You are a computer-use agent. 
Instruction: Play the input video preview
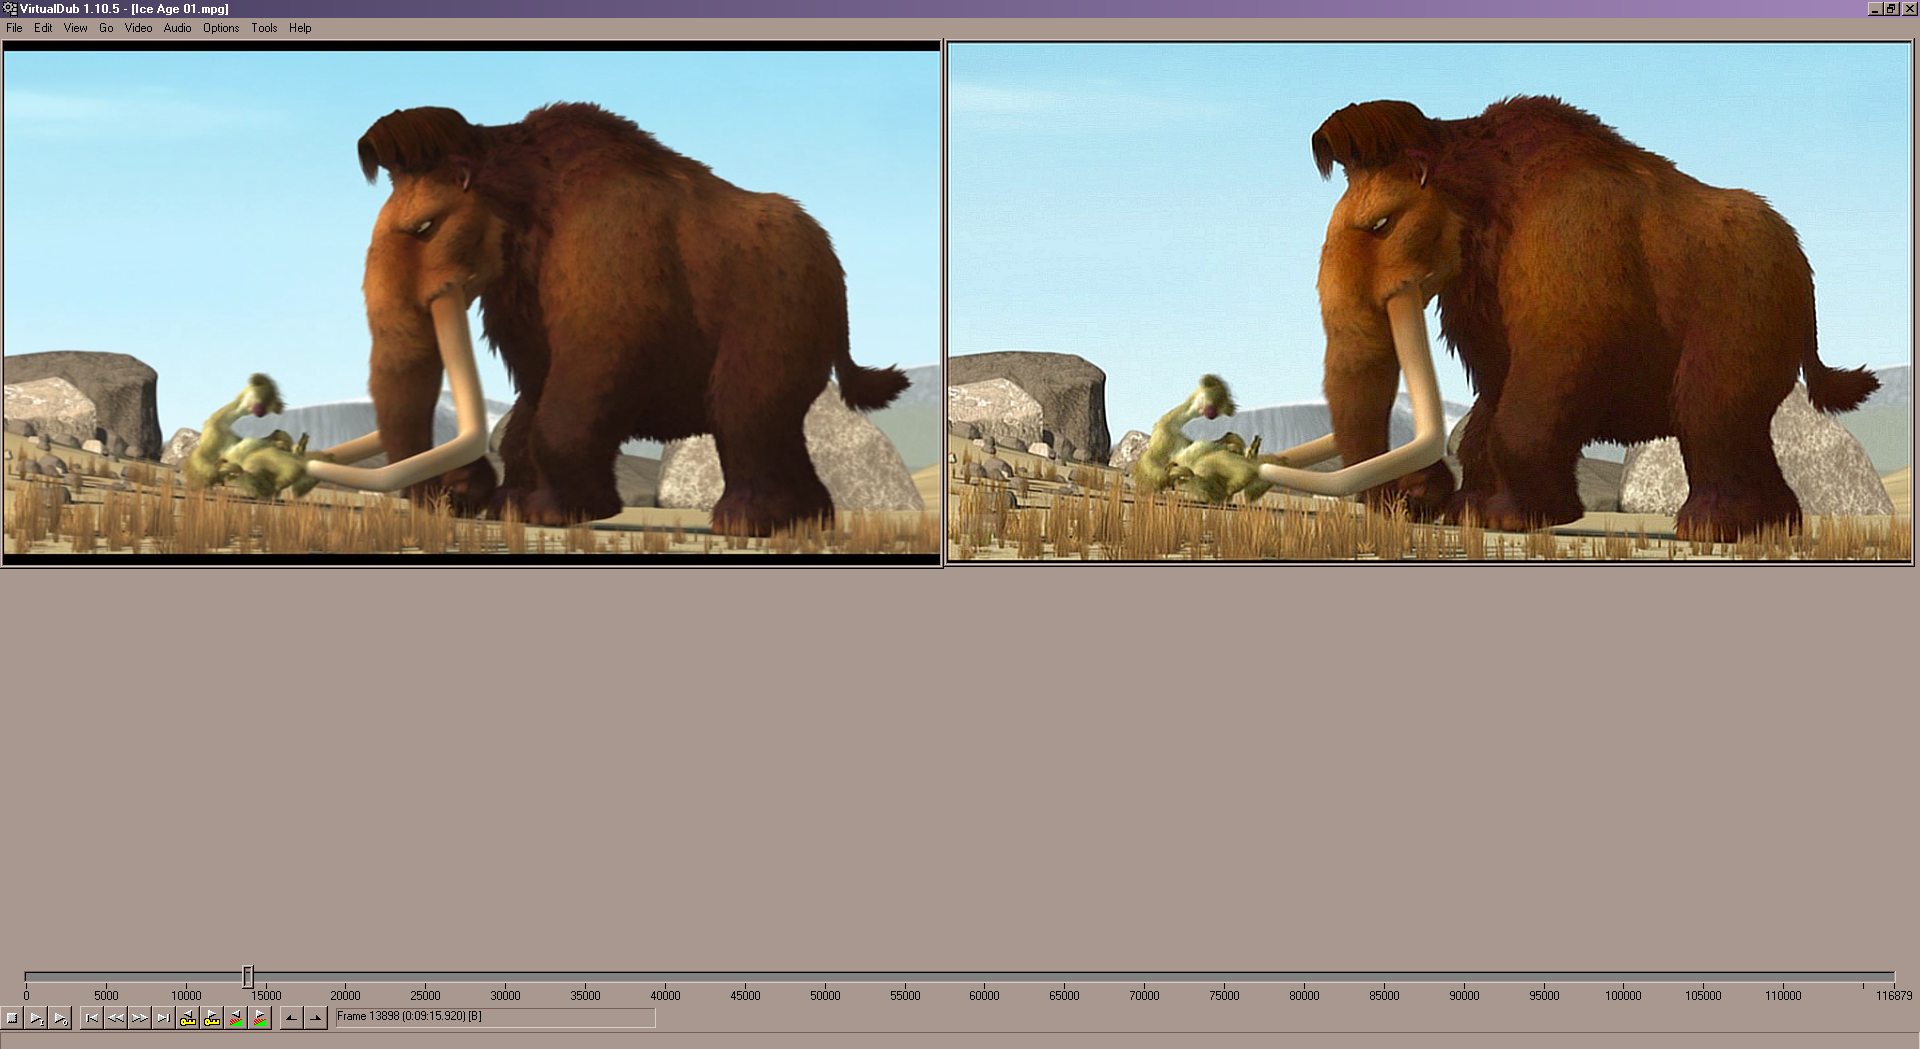click(x=36, y=1018)
